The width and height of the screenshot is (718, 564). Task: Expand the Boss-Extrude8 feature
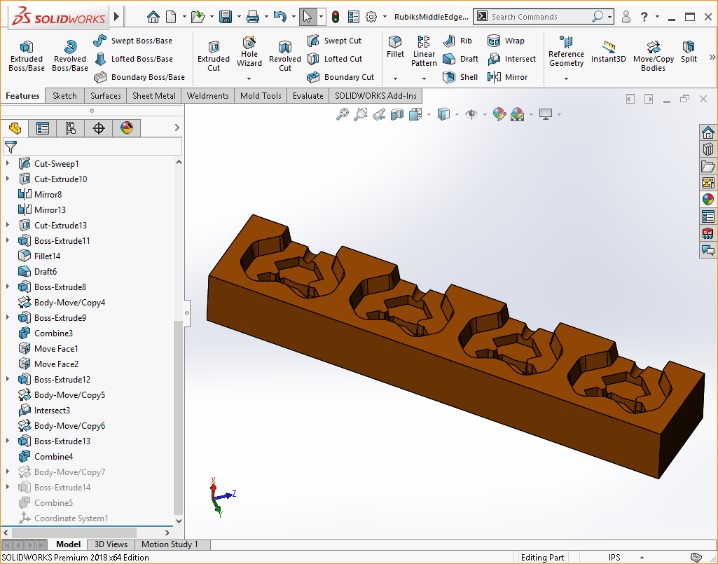click(7, 286)
